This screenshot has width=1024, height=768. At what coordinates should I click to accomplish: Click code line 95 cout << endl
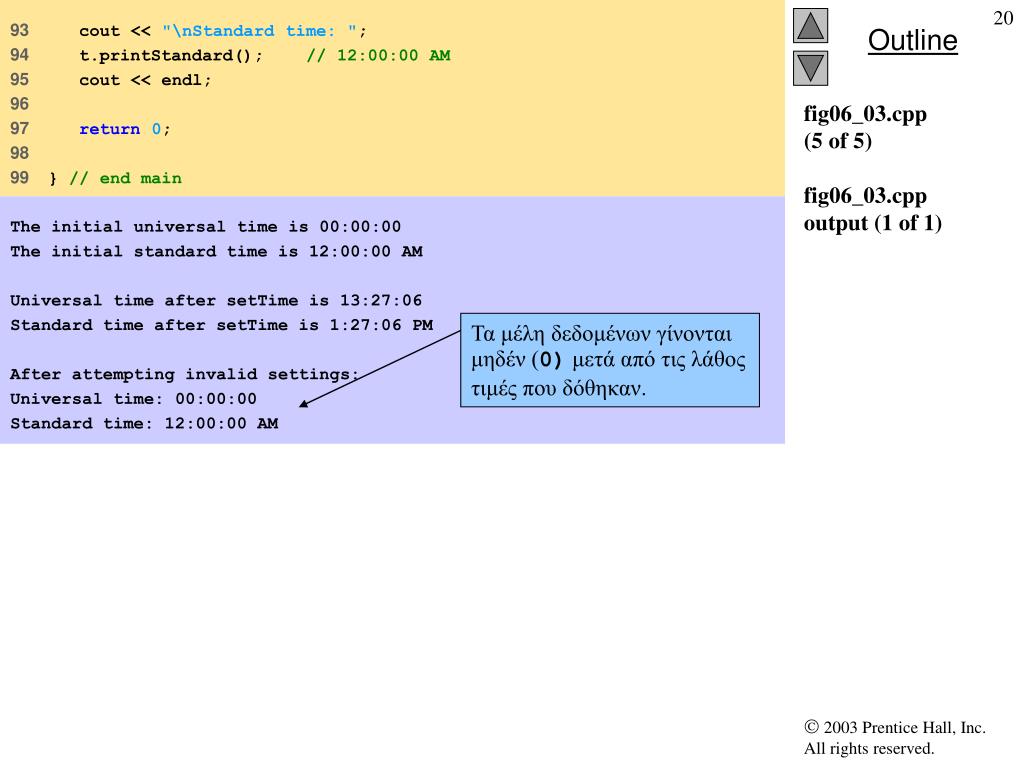(x=145, y=80)
